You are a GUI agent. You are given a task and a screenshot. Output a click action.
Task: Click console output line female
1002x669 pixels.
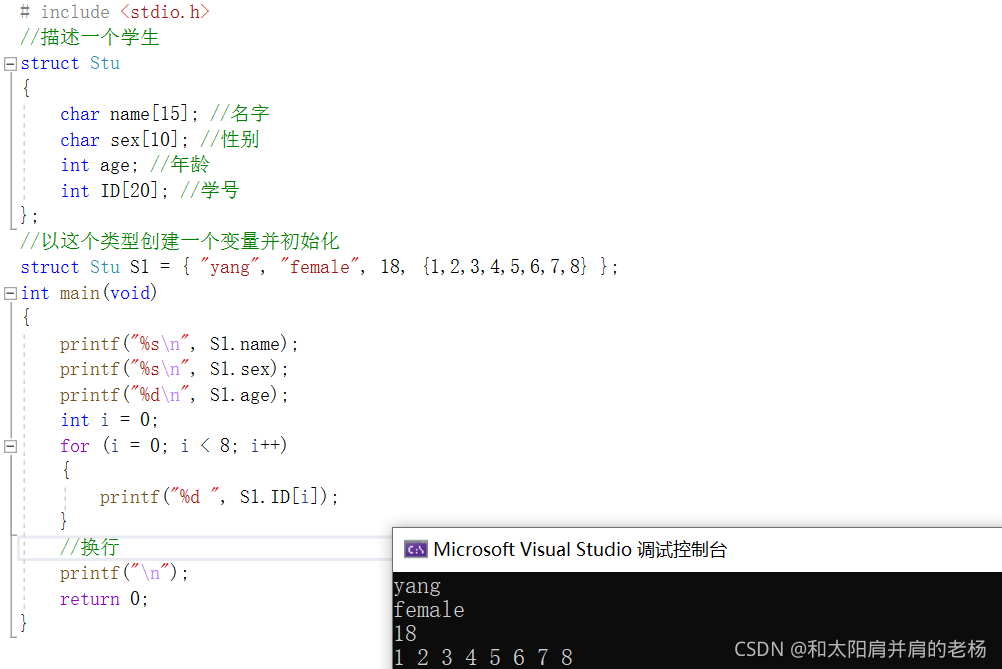429,610
